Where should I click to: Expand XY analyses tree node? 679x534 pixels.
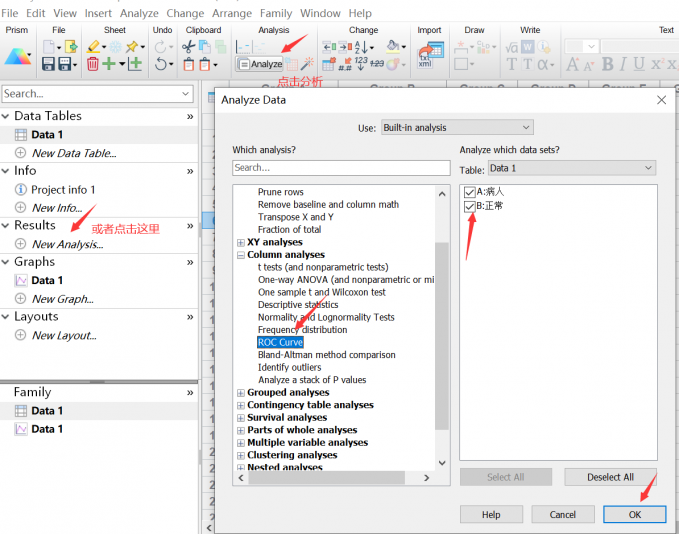[241, 243]
